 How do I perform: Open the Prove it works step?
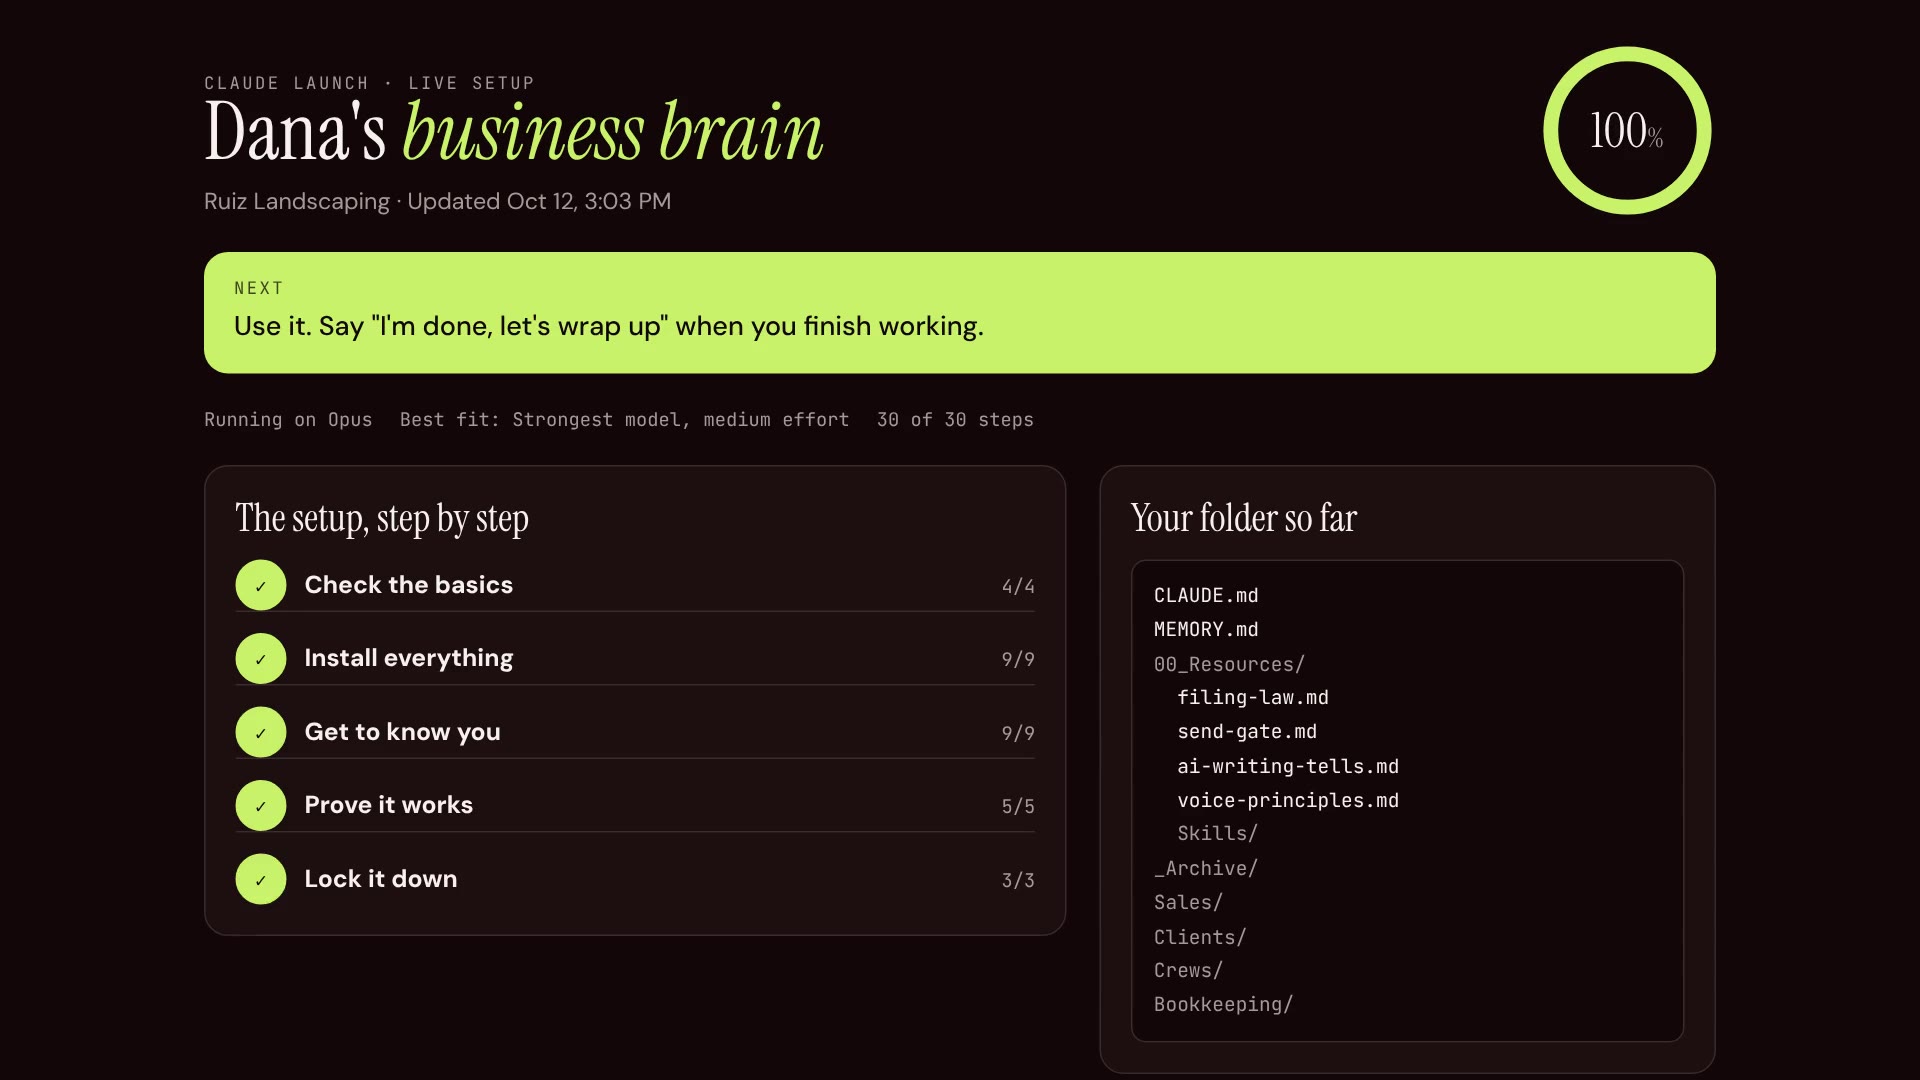635,805
